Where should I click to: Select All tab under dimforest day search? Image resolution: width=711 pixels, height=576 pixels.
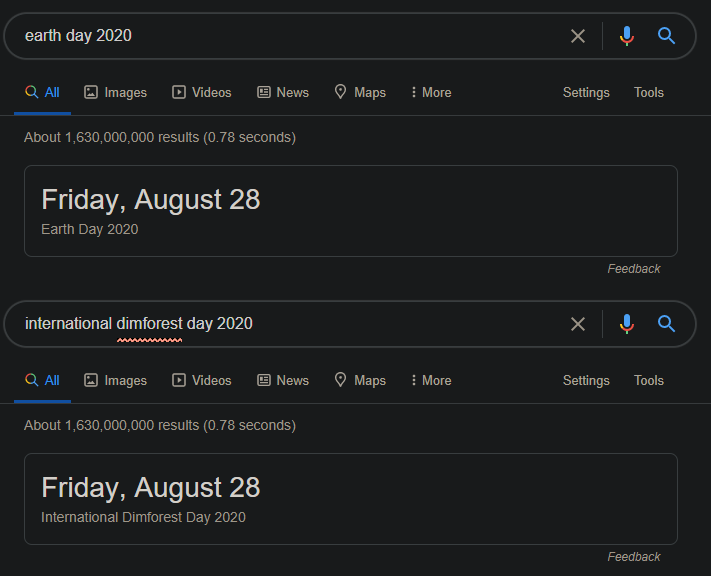coord(42,381)
